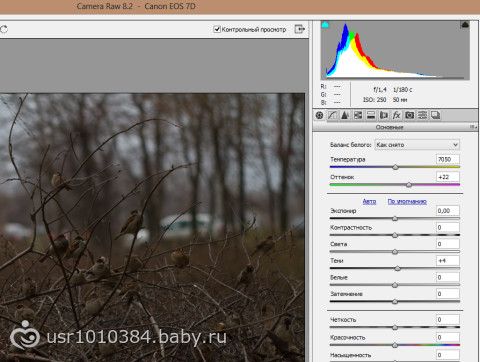Click the Экспонир exposure slider handle
This screenshot has width=480, height=362.
tap(395, 219)
